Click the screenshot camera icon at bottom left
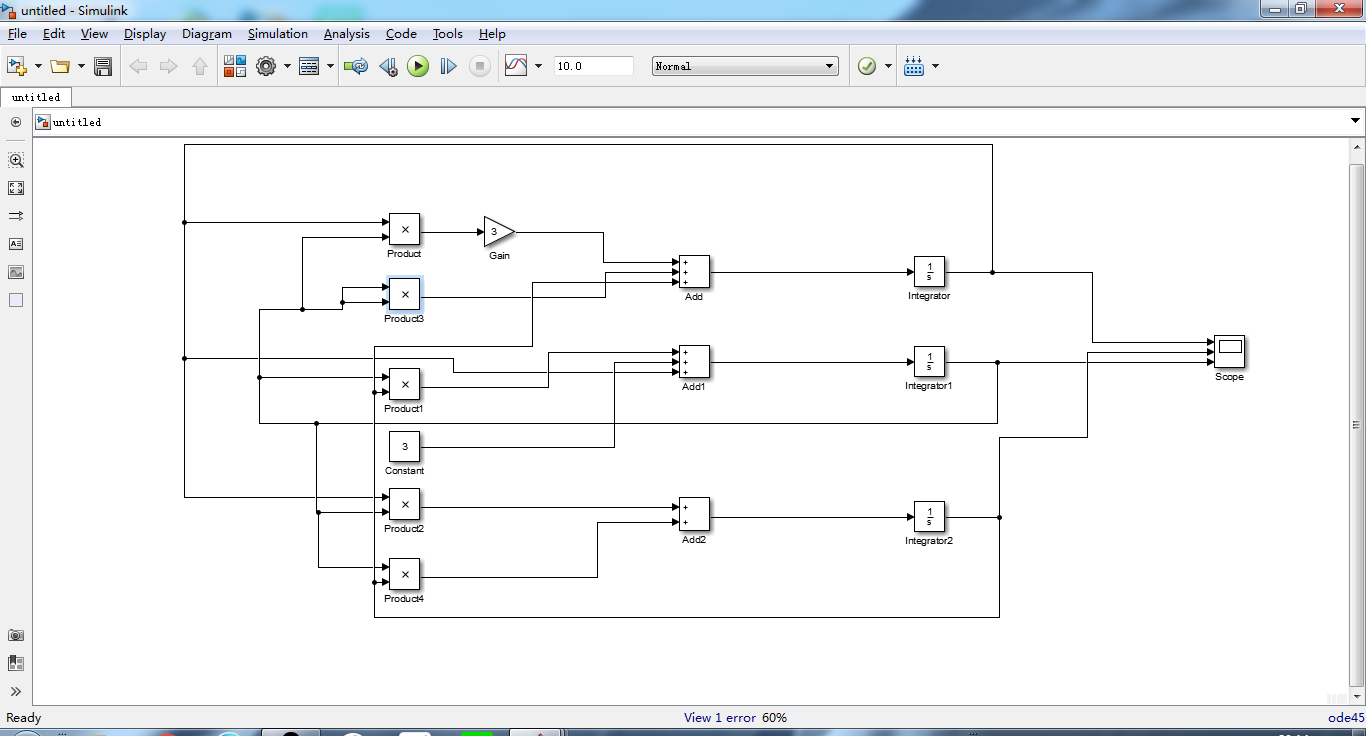Viewport: 1366px width, 736px height. (x=16, y=635)
